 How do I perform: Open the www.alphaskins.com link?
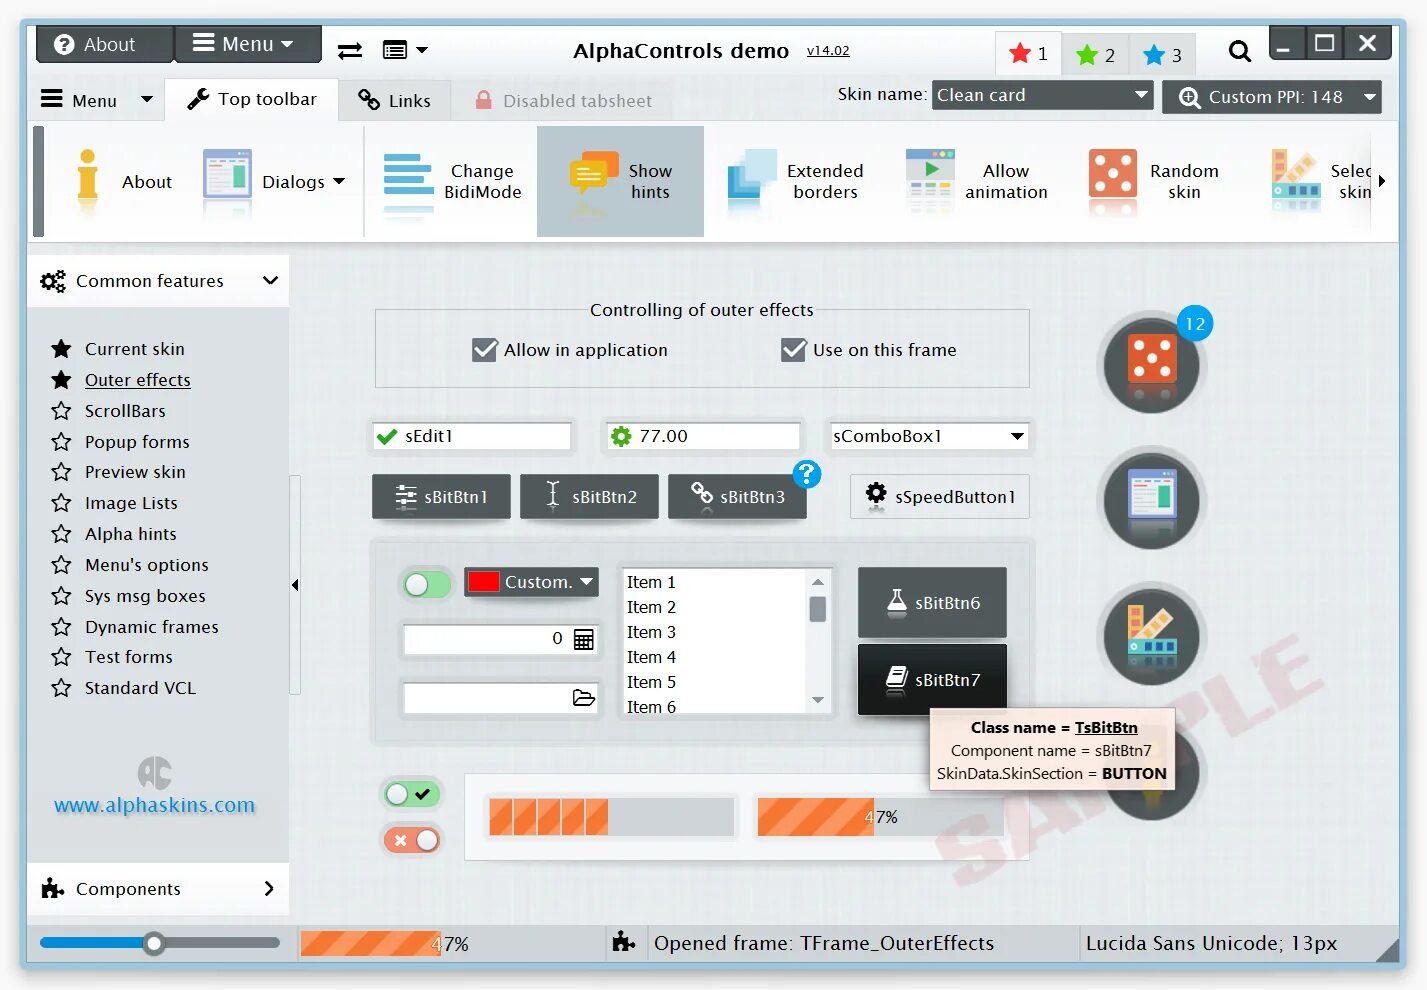[155, 805]
